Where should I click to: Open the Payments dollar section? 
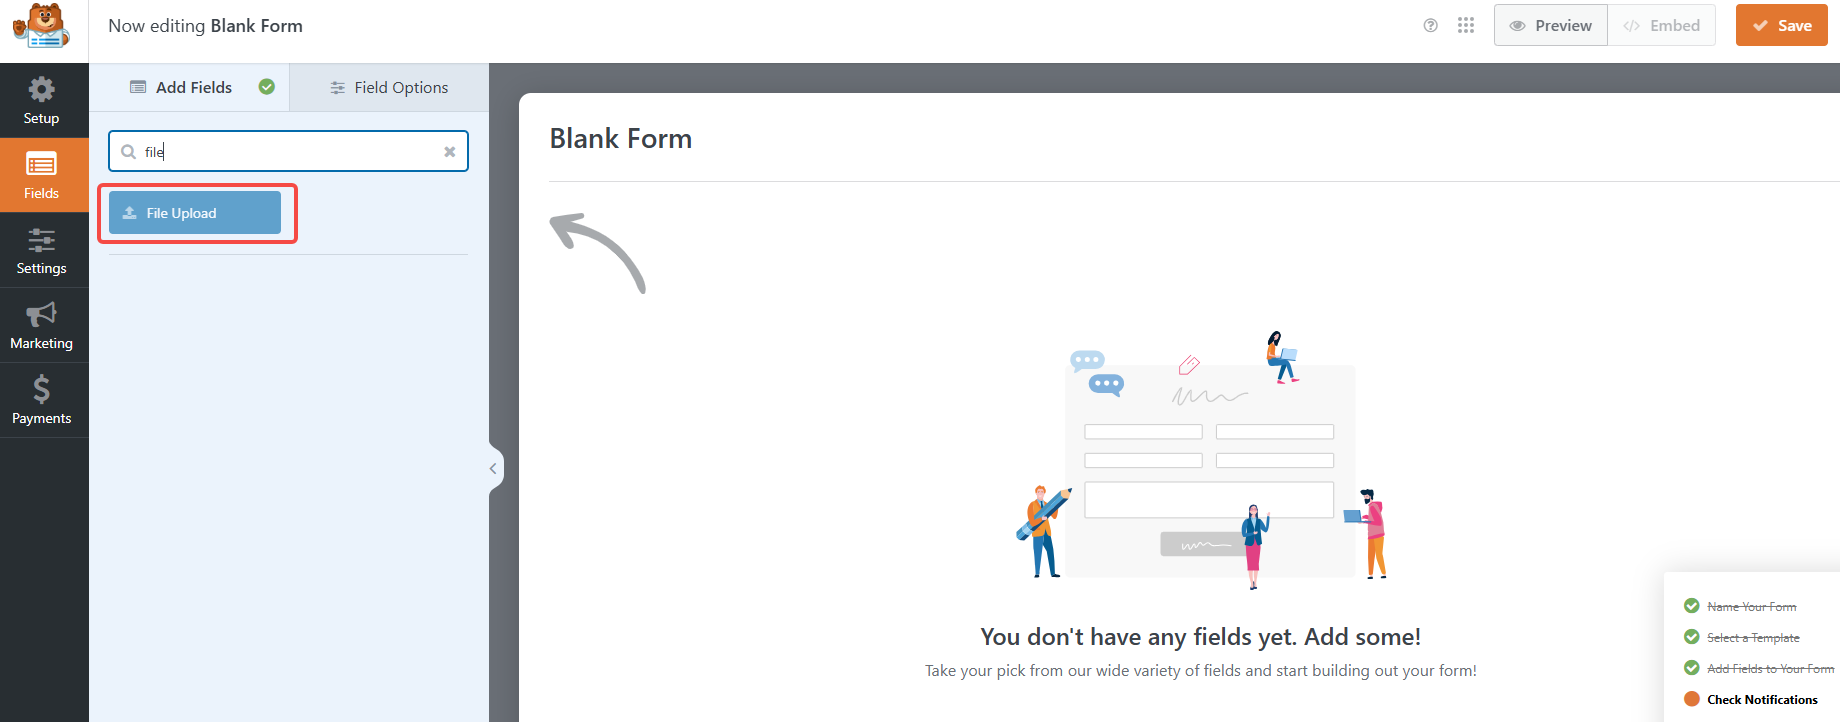coord(41,390)
